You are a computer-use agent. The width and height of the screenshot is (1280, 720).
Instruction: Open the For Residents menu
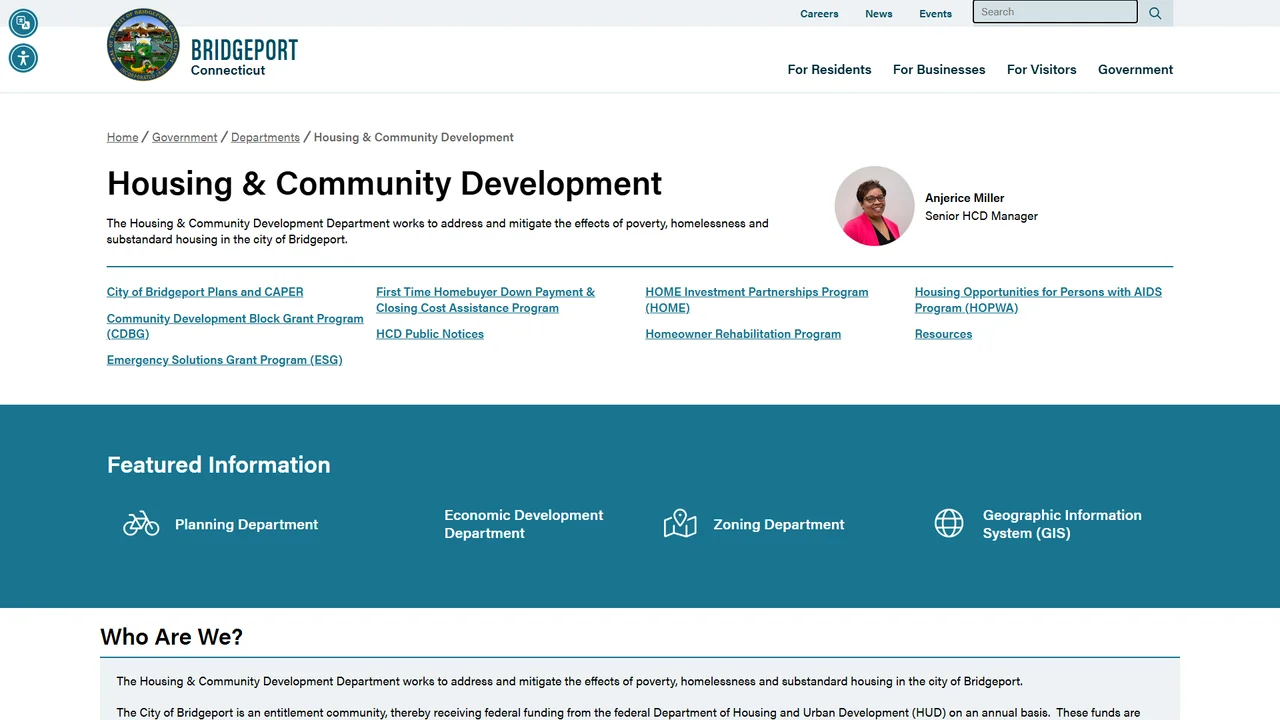coord(829,69)
